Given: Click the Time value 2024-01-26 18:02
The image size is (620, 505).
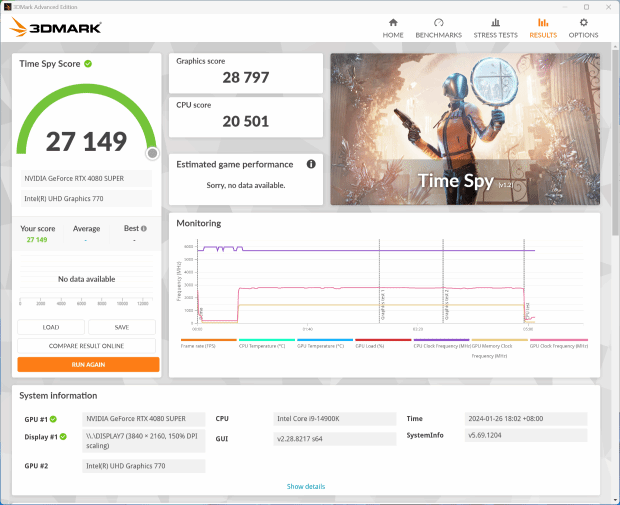Looking at the screenshot, I should [526, 419].
